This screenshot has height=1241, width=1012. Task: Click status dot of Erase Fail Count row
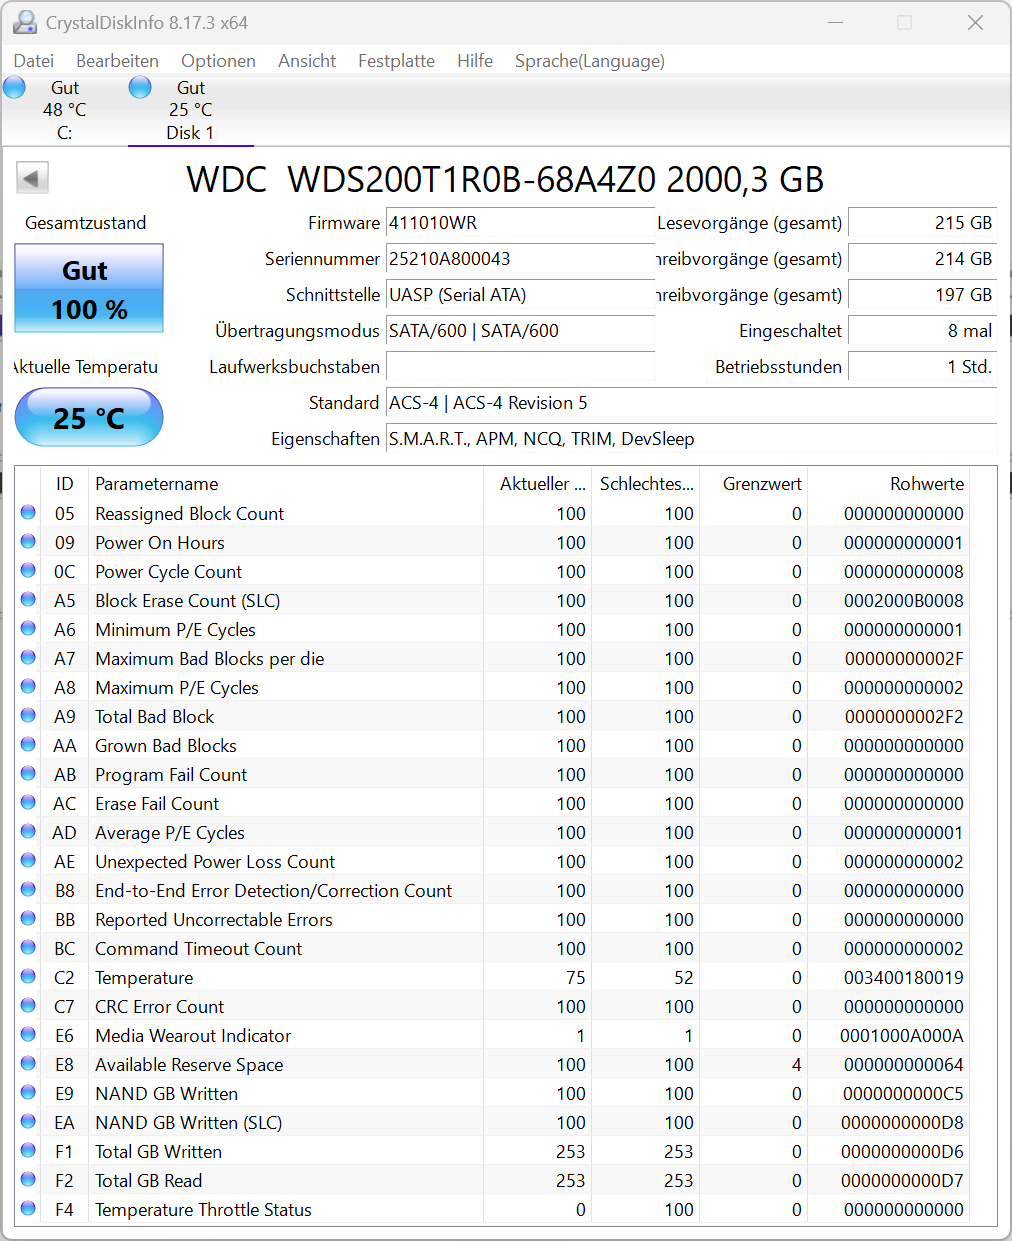[28, 802]
